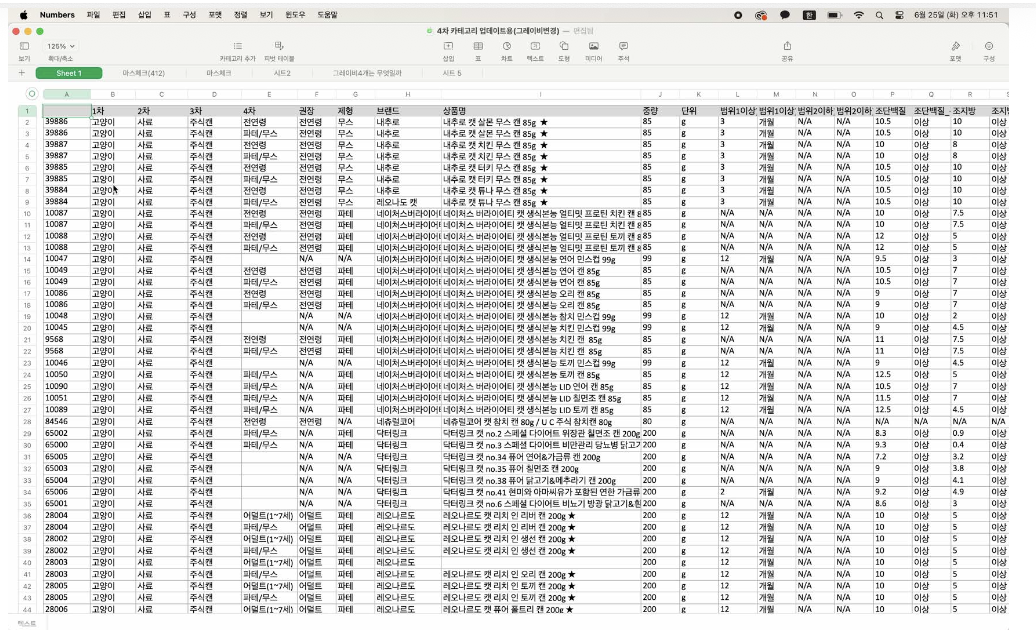1036x630 pixels.
Task: Click cell 어덜트(1~7세) in row 36 column E
Action: pos(269,516)
